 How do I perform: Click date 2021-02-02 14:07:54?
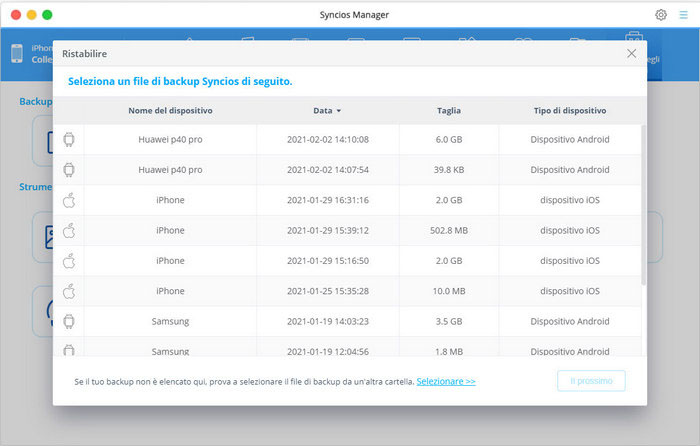[328, 170]
